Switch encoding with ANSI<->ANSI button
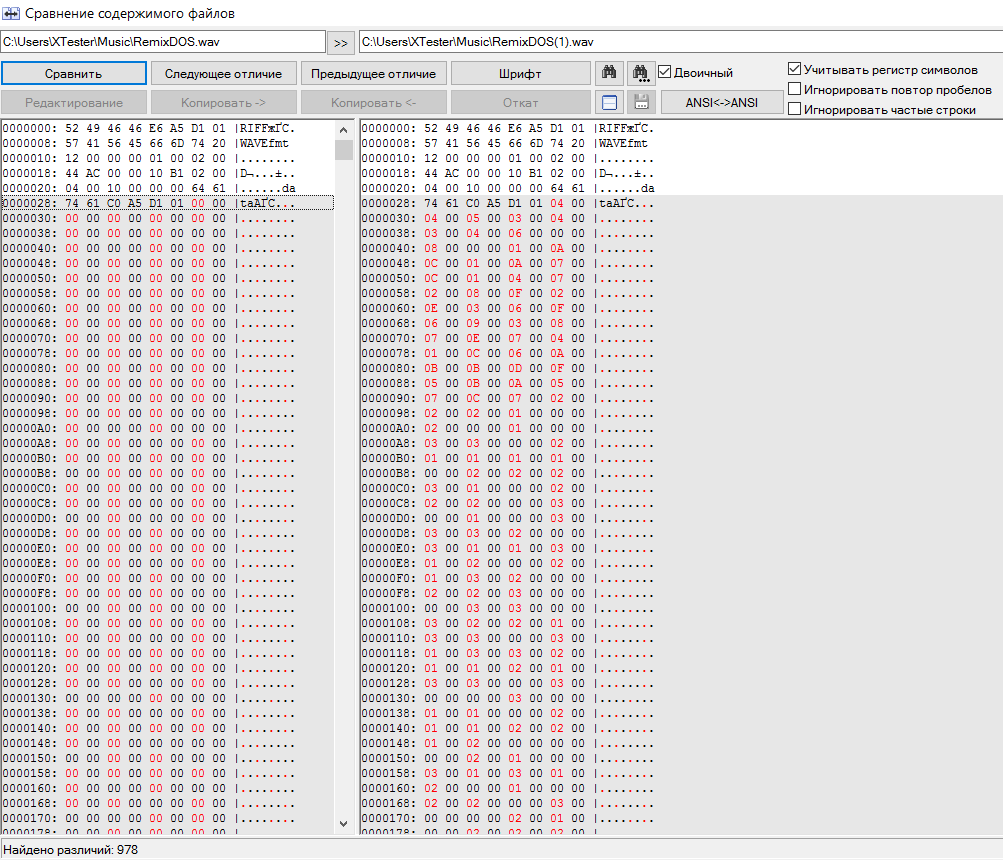1003x860 pixels. (x=722, y=102)
